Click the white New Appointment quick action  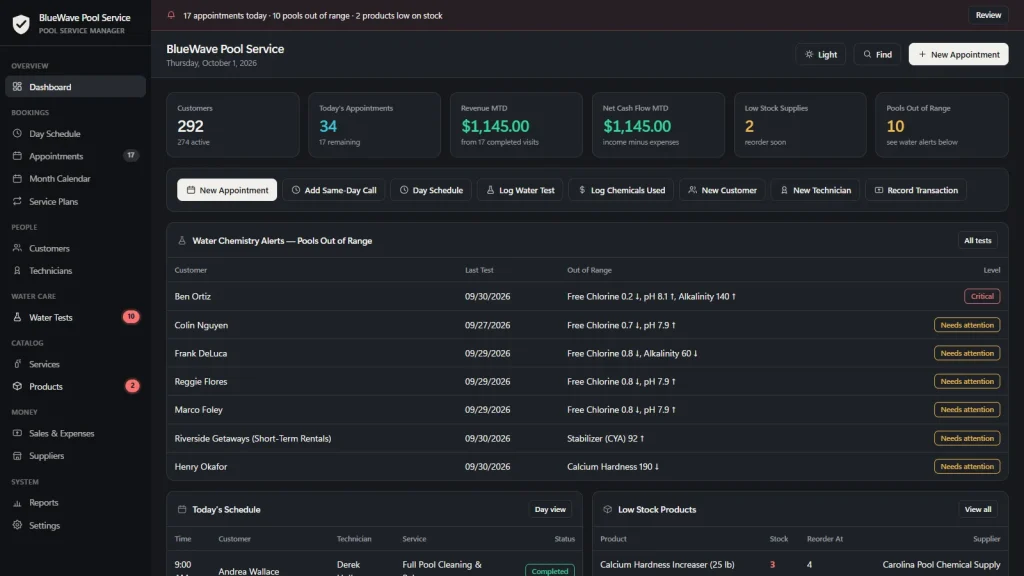pos(227,190)
